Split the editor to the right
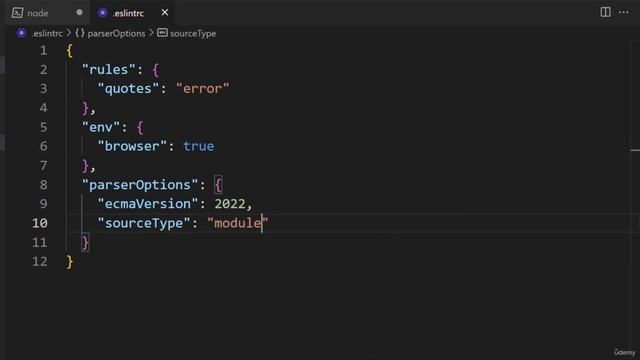This screenshot has height=360, width=640. coord(605,12)
